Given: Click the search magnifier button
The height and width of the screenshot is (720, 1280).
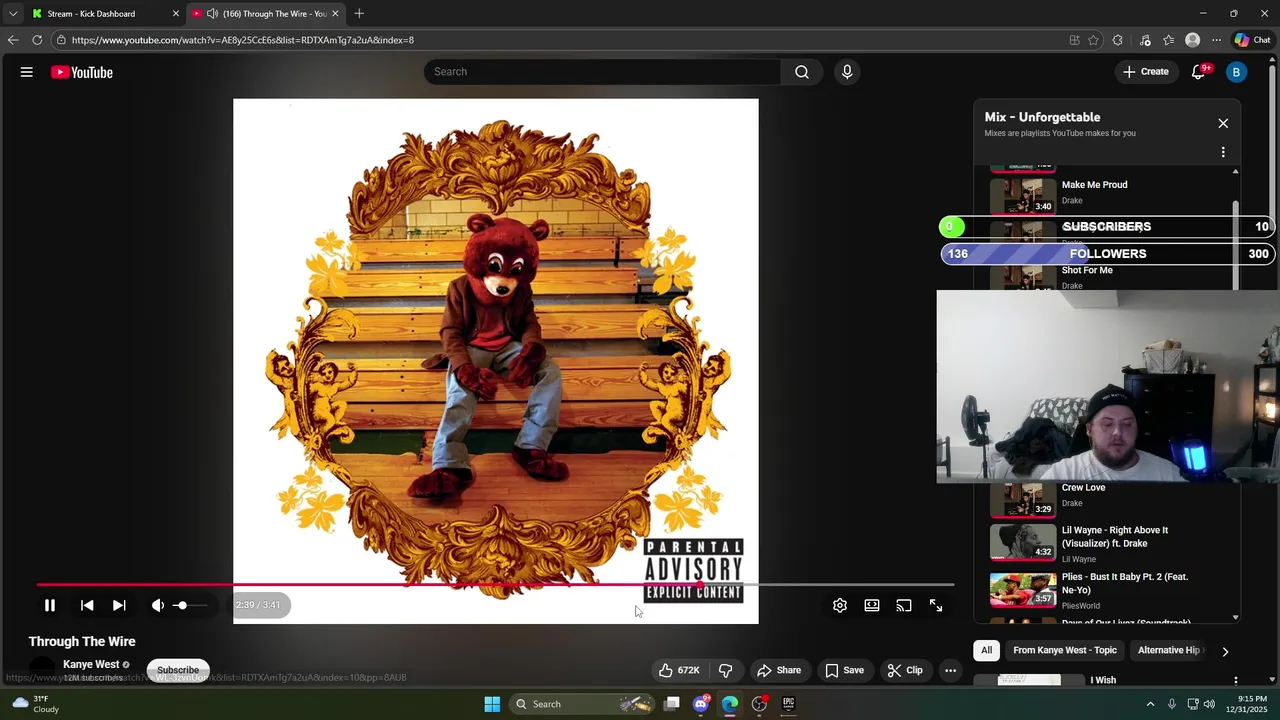Looking at the screenshot, I should [802, 72].
